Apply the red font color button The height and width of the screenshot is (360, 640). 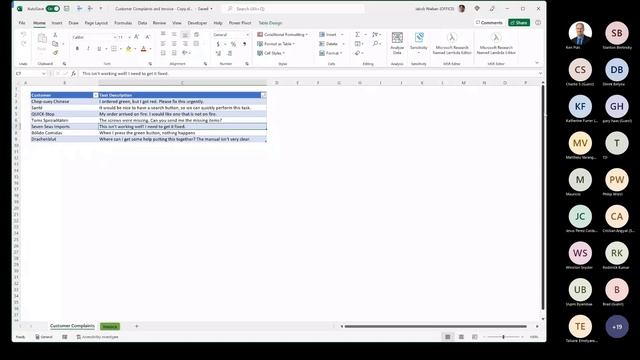[x=144, y=49]
